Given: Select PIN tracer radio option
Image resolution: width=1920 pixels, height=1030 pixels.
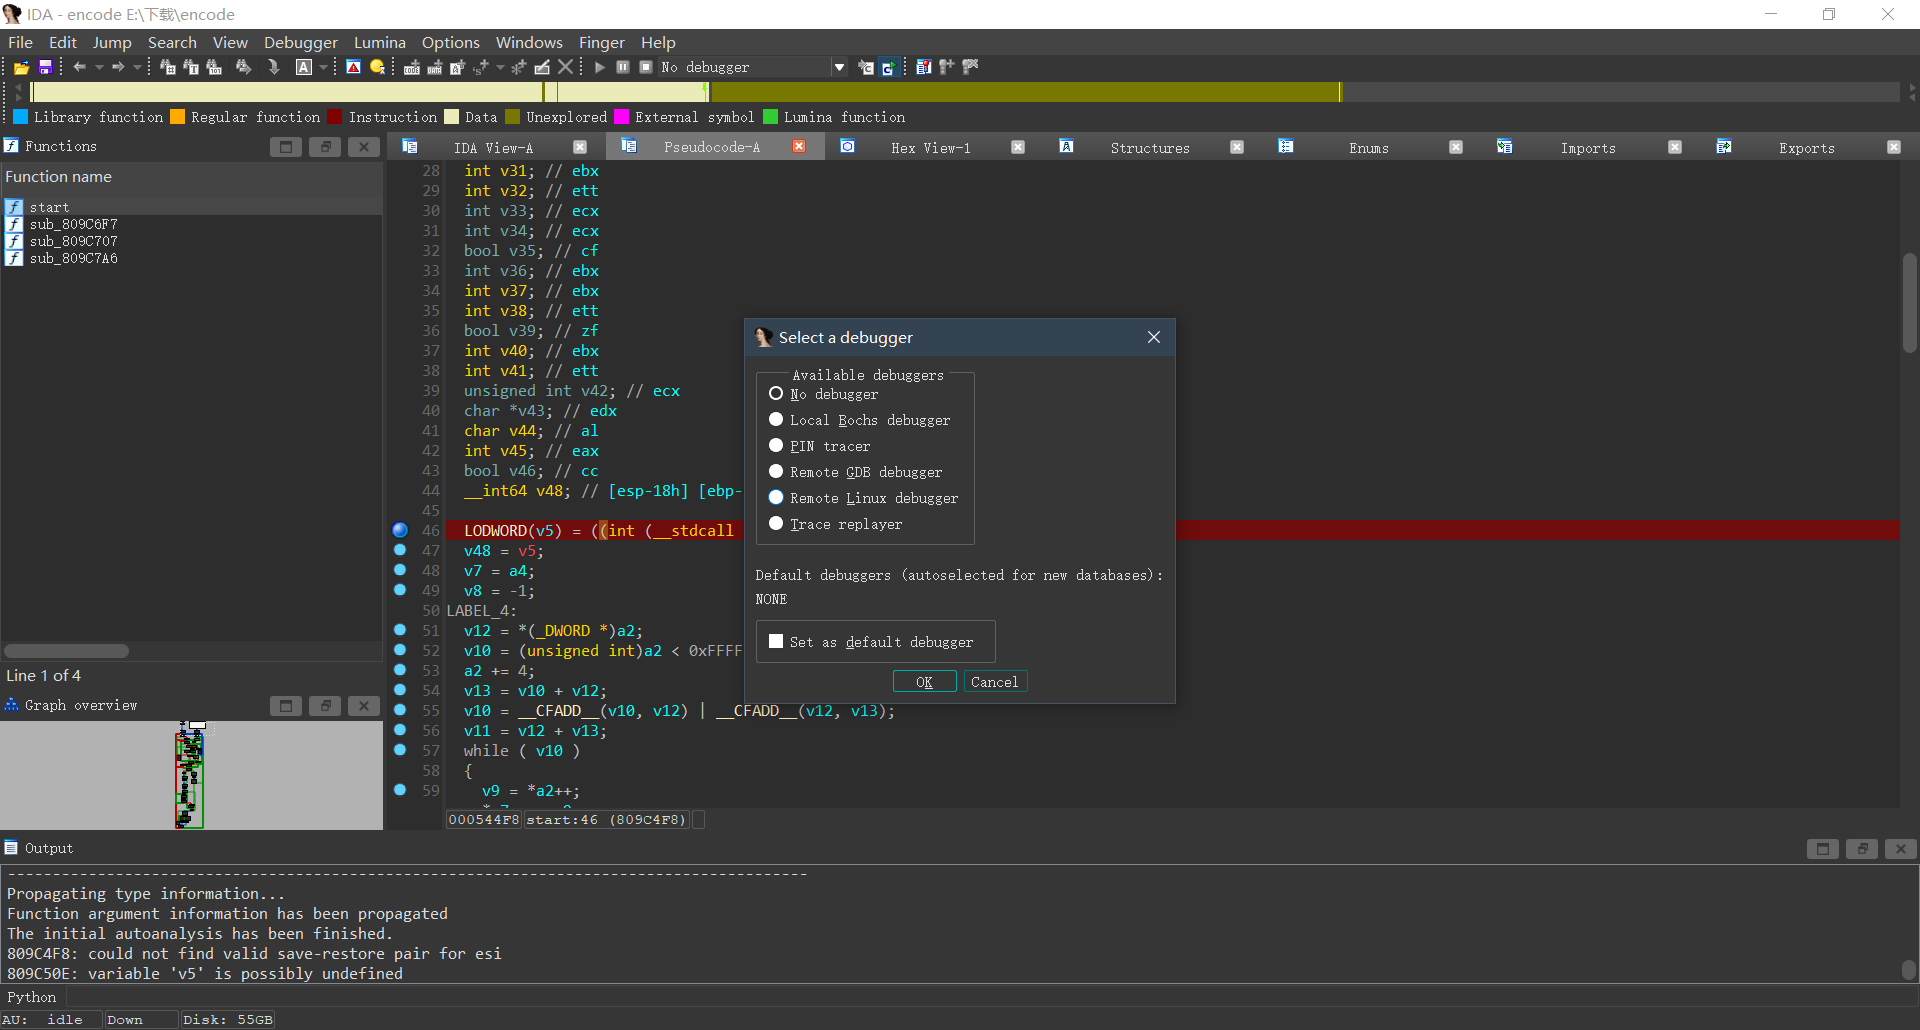Looking at the screenshot, I should point(819,446).
